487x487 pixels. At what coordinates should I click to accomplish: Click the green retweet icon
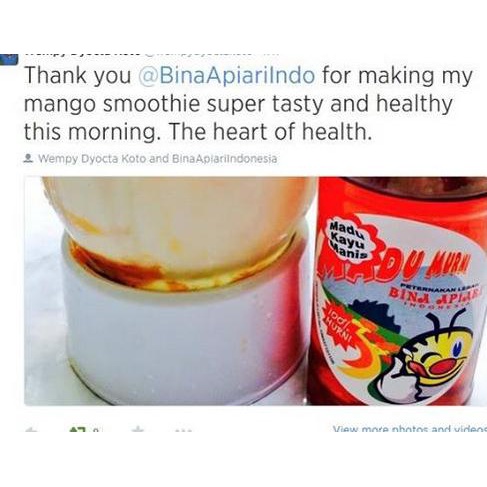(76, 430)
